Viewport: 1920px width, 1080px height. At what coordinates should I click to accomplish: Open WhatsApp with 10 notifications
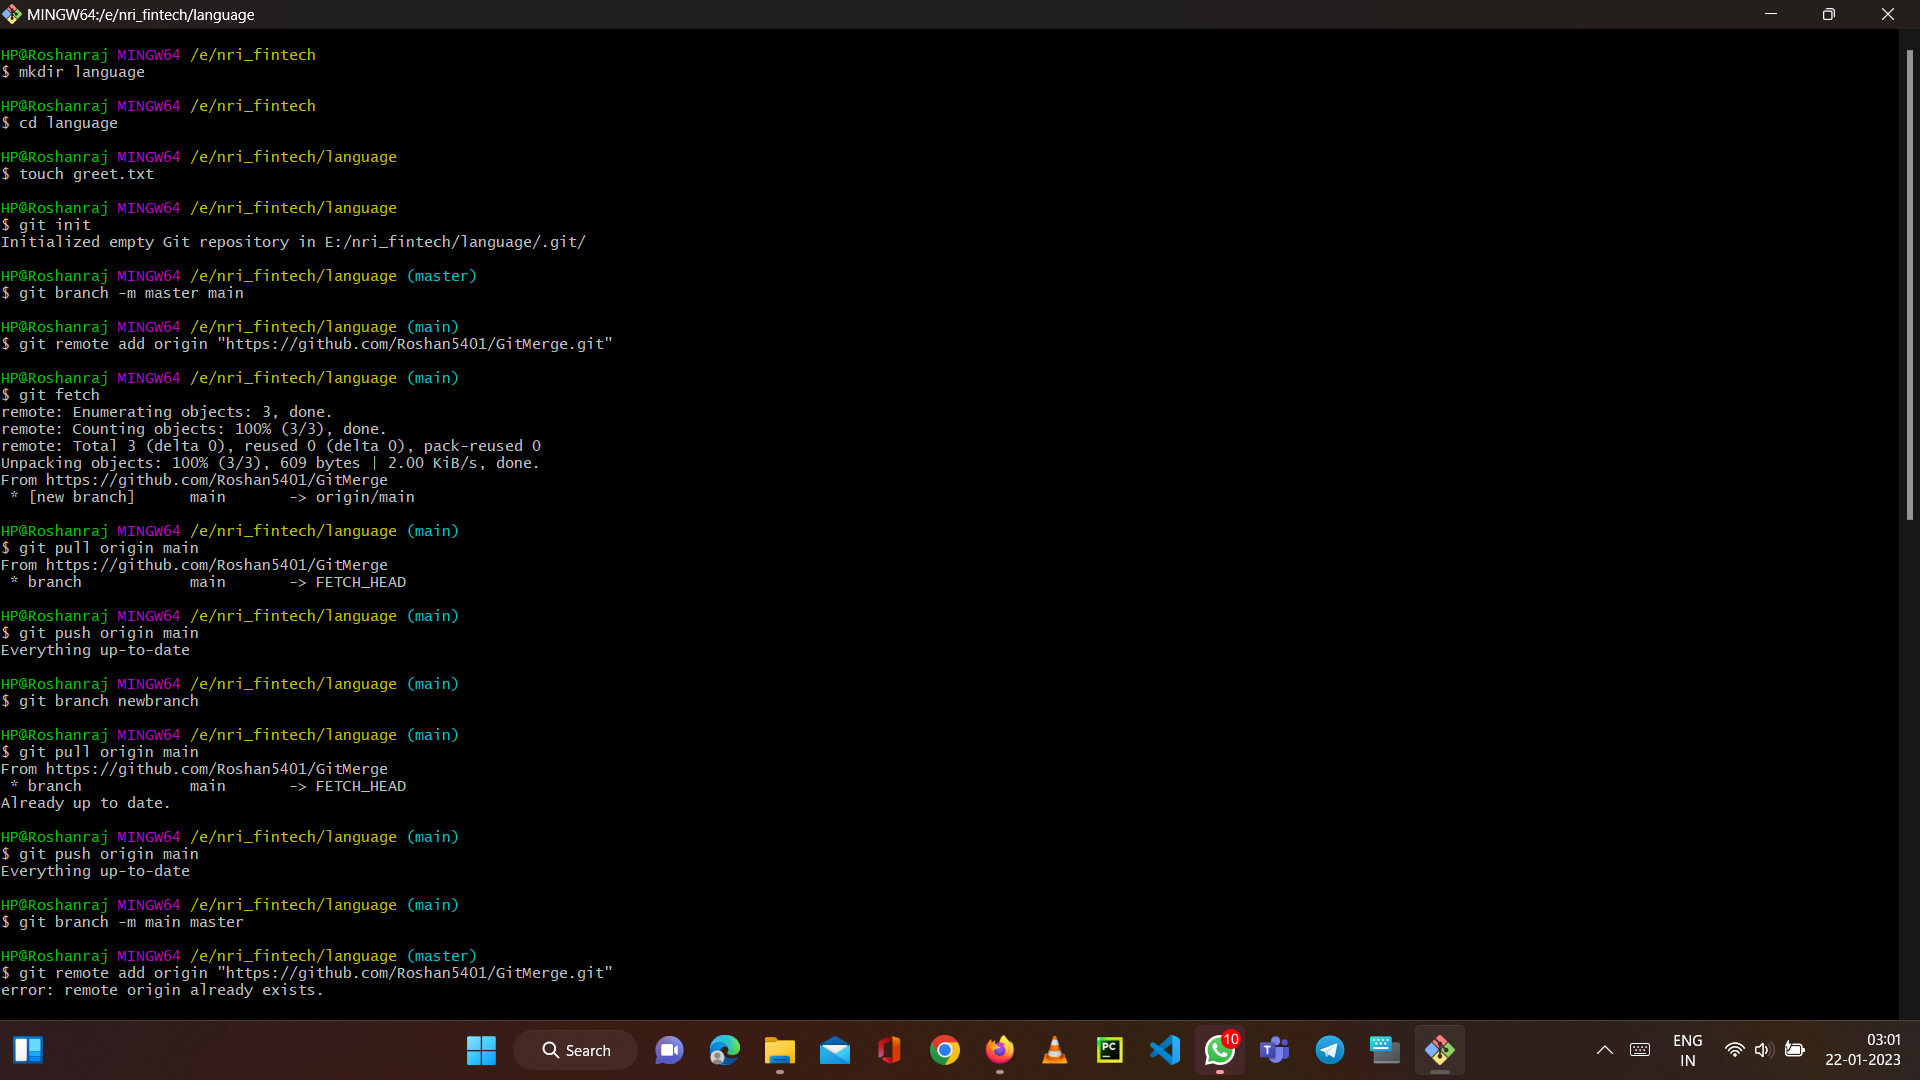coord(1219,1050)
